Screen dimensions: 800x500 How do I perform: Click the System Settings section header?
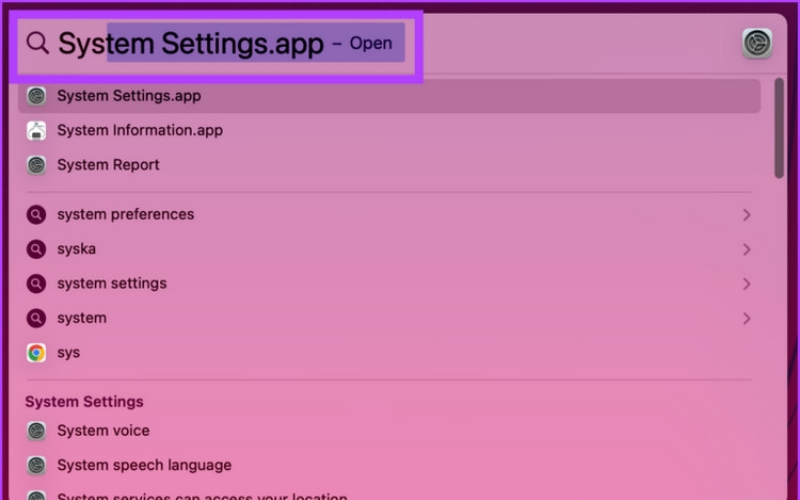coord(84,402)
